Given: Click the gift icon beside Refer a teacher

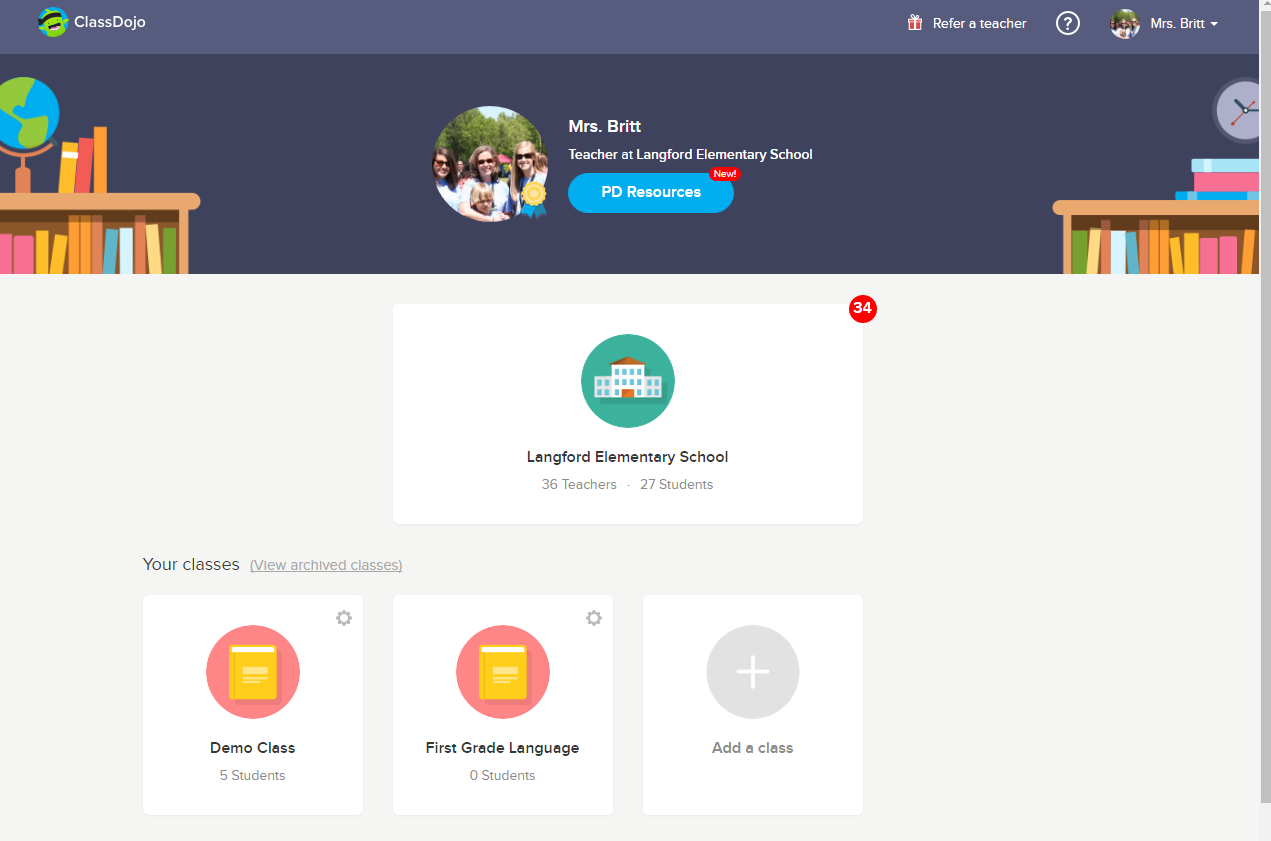Looking at the screenshot, I should click(915, 22).
